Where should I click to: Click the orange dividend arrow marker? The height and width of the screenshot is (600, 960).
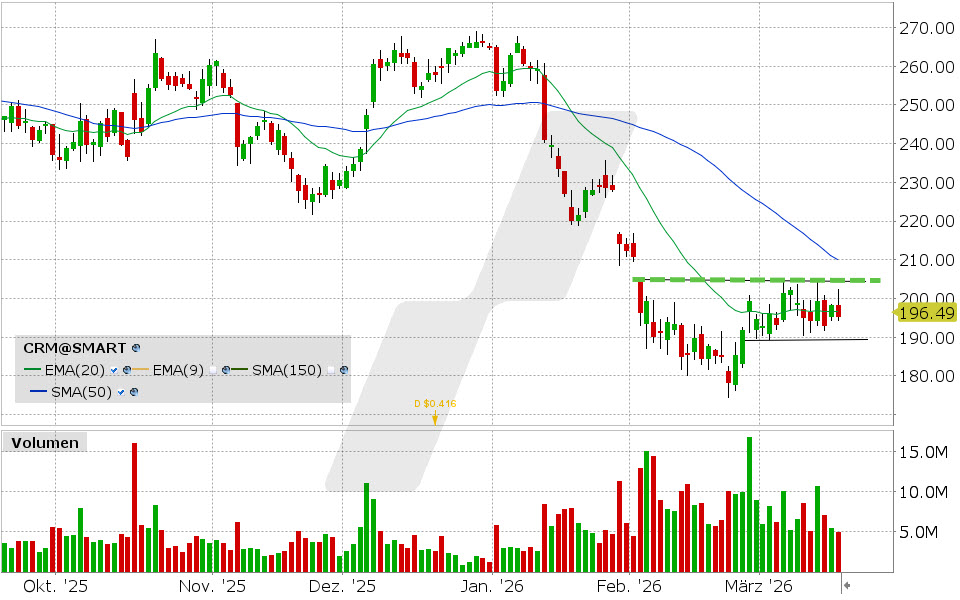[434, 419]
